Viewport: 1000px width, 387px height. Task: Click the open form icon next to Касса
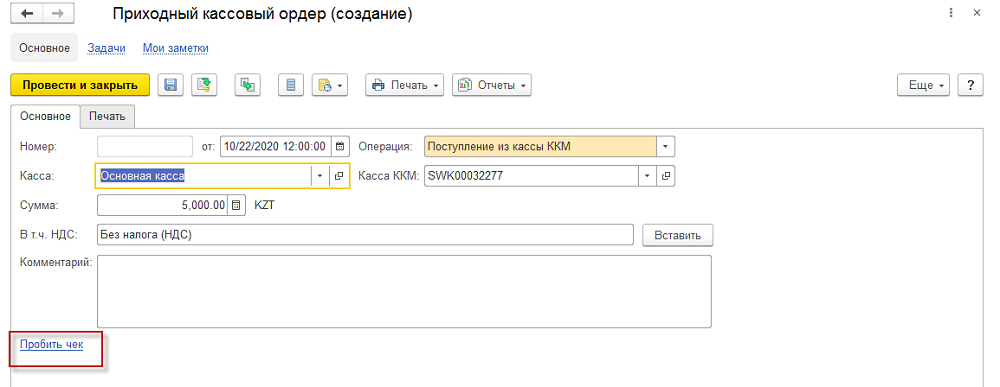tap(339, 175)
